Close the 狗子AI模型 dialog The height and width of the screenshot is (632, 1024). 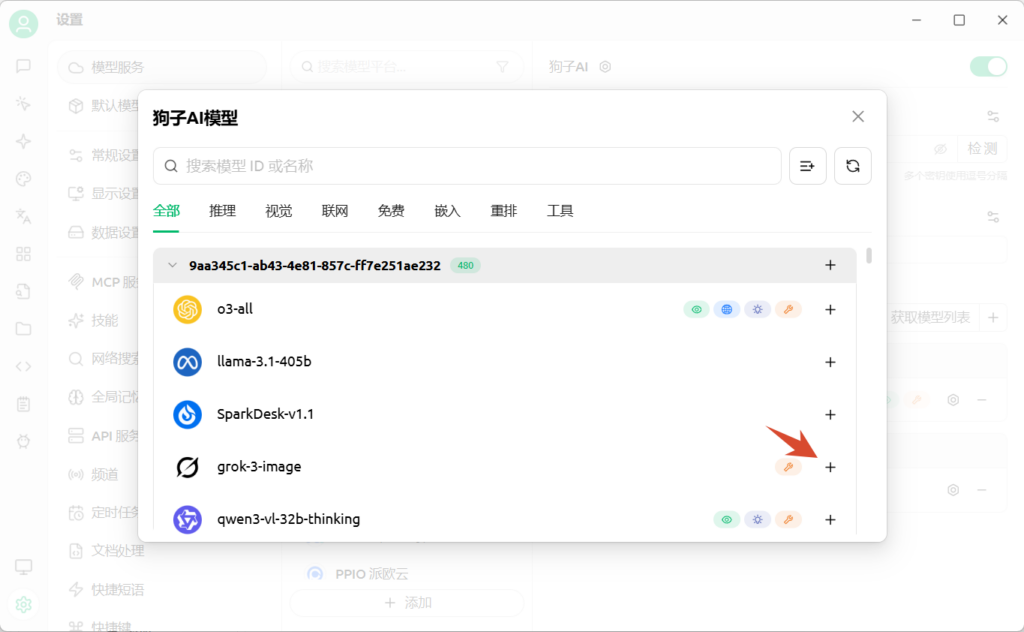858,116
